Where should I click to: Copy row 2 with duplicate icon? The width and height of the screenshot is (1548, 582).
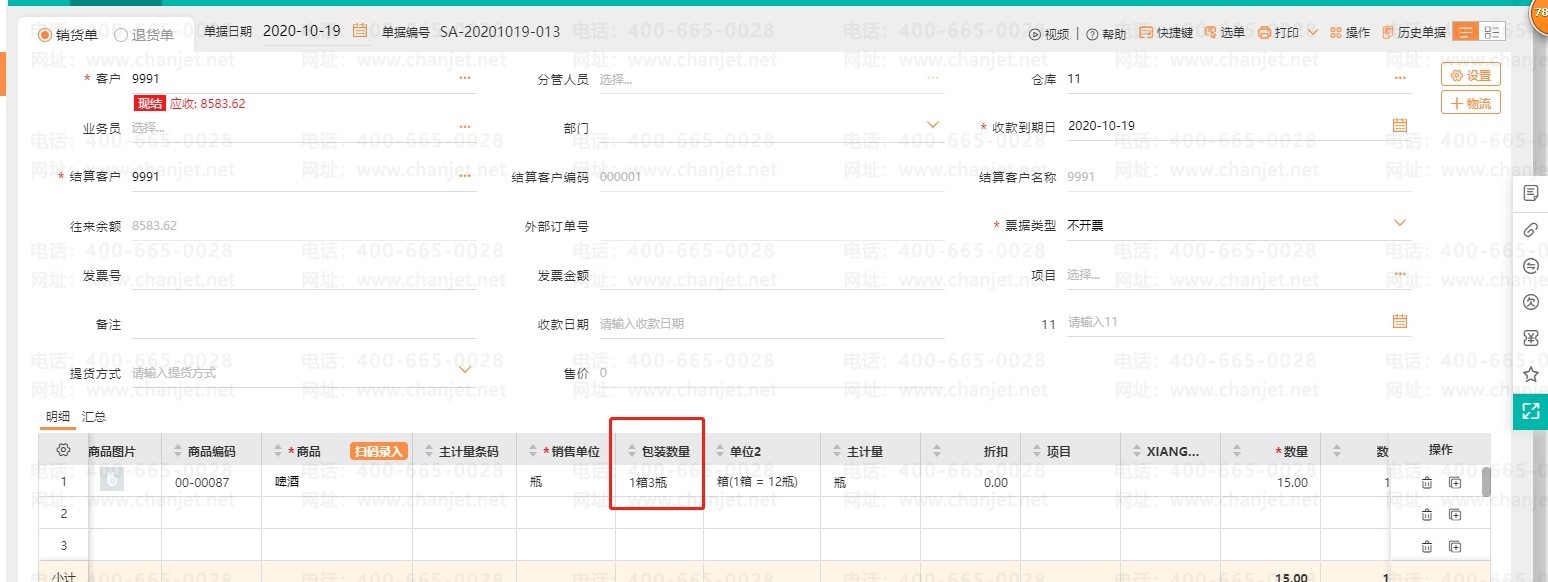click(1455, 514)
